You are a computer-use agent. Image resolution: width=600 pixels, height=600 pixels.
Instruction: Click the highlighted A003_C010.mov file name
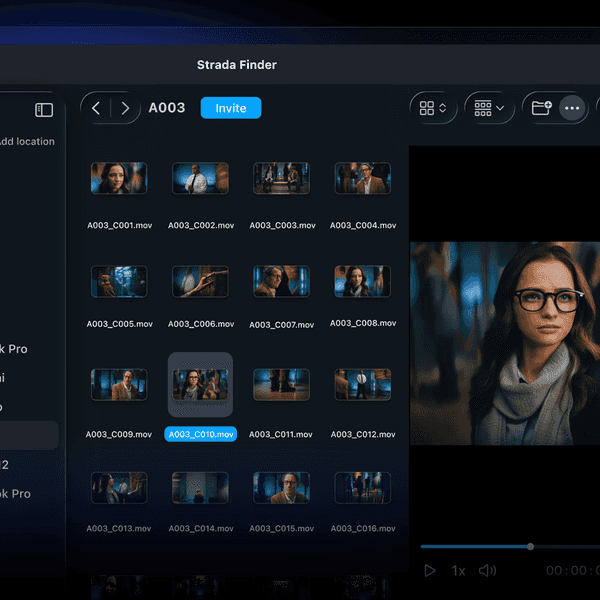[x=201, y=434]
